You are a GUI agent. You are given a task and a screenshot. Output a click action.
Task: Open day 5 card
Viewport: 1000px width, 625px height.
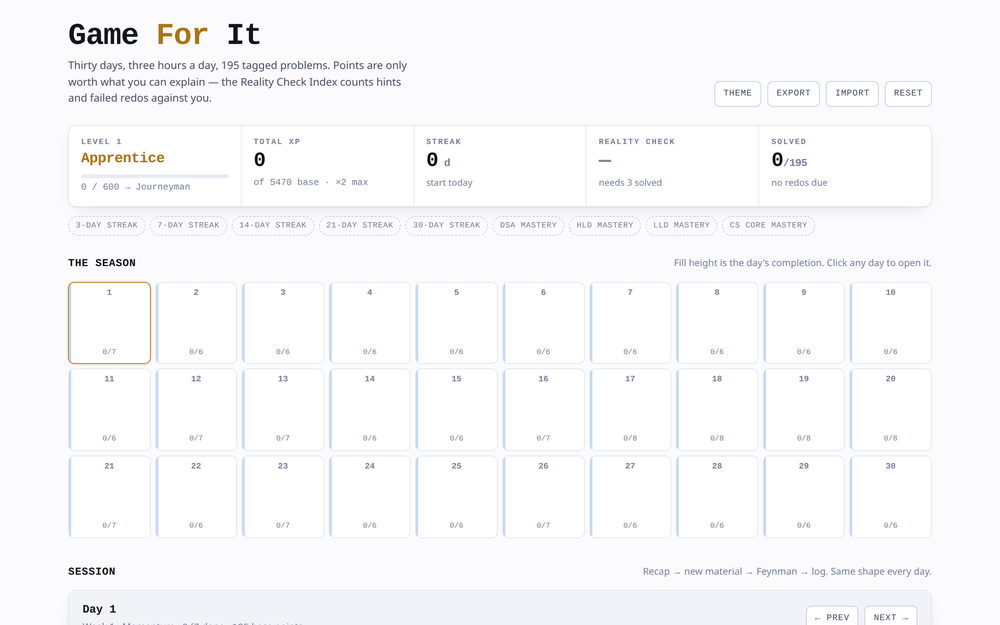click(x=457, y=323)
